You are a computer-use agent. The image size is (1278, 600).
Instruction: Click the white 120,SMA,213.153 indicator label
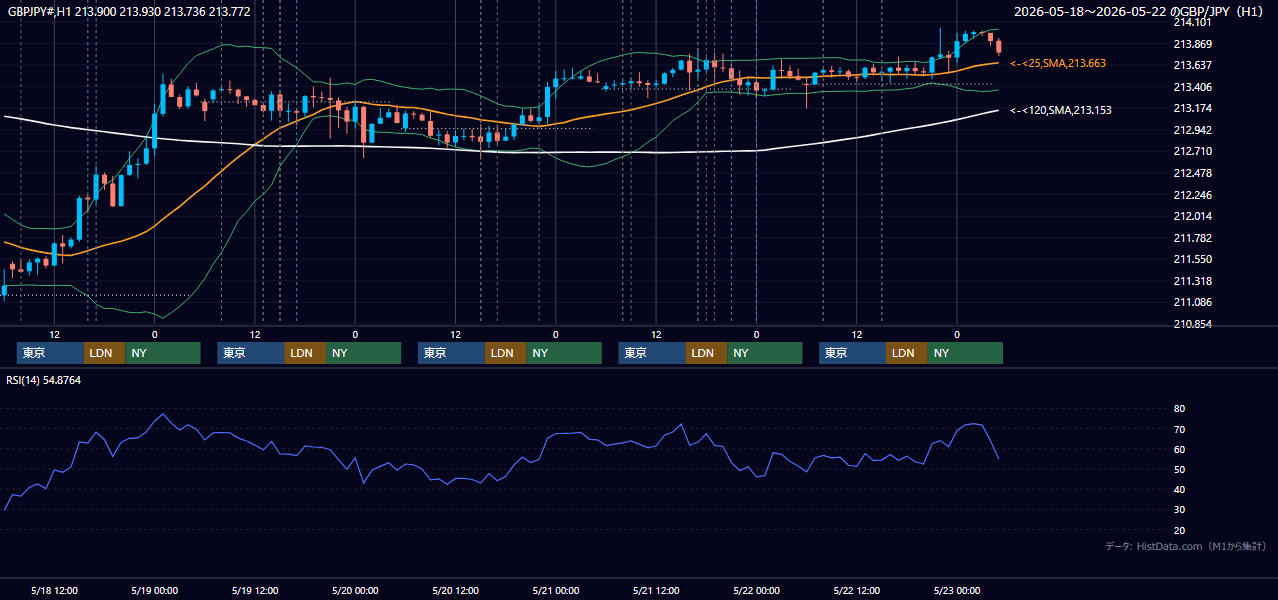point(1061,110)
